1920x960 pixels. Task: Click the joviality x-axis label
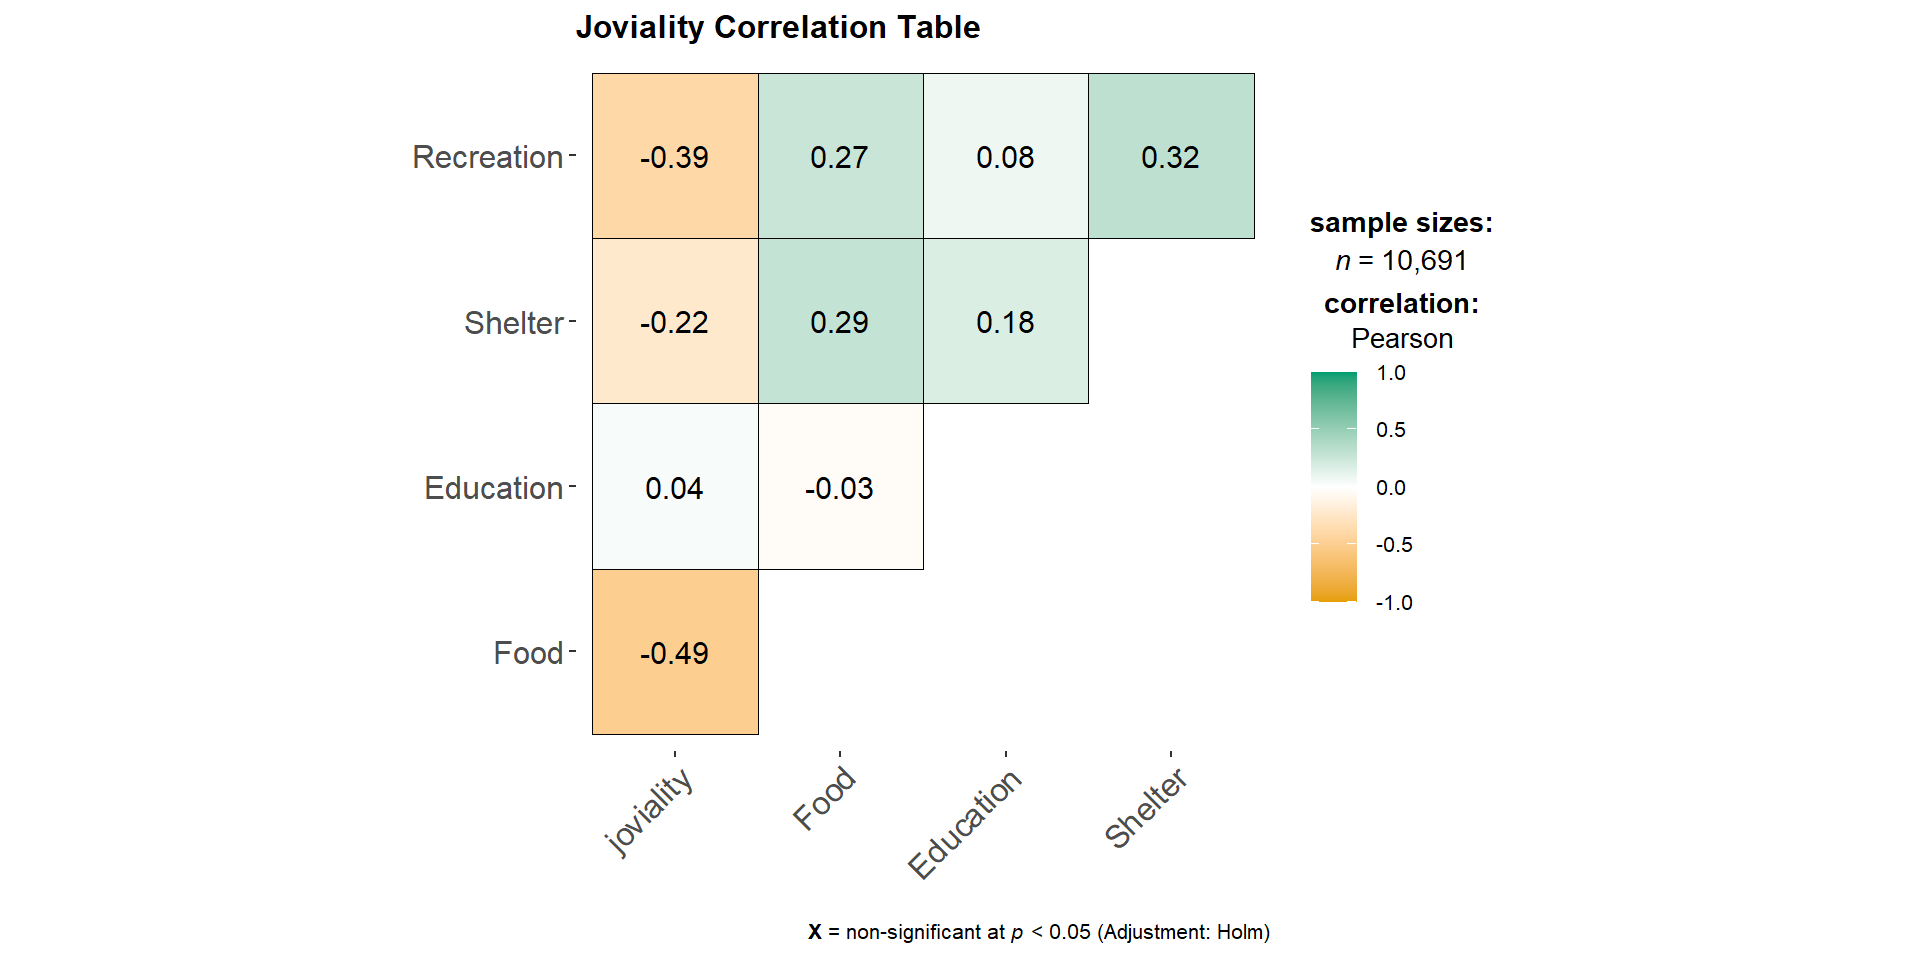(x=649, y=811)
